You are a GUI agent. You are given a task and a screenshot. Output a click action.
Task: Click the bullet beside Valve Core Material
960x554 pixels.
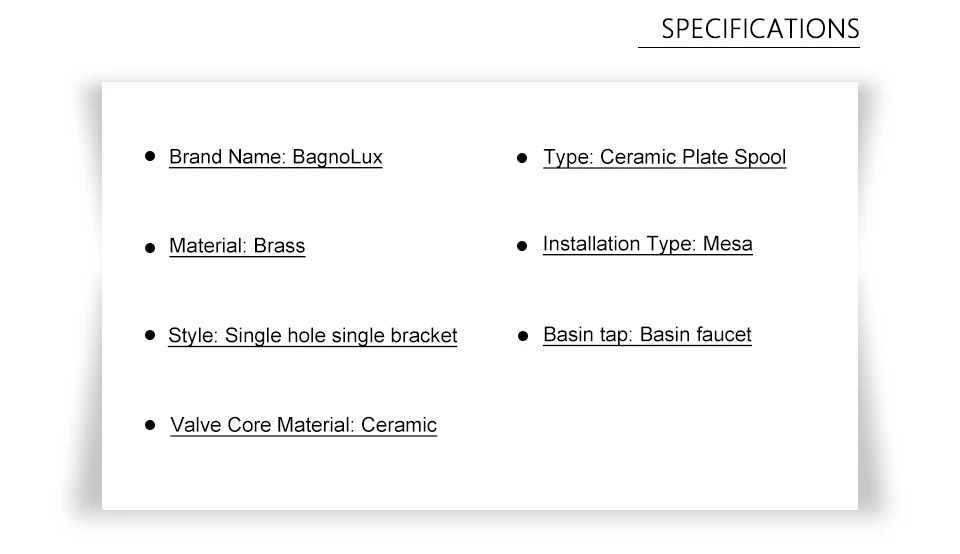(x=150, y=425)
